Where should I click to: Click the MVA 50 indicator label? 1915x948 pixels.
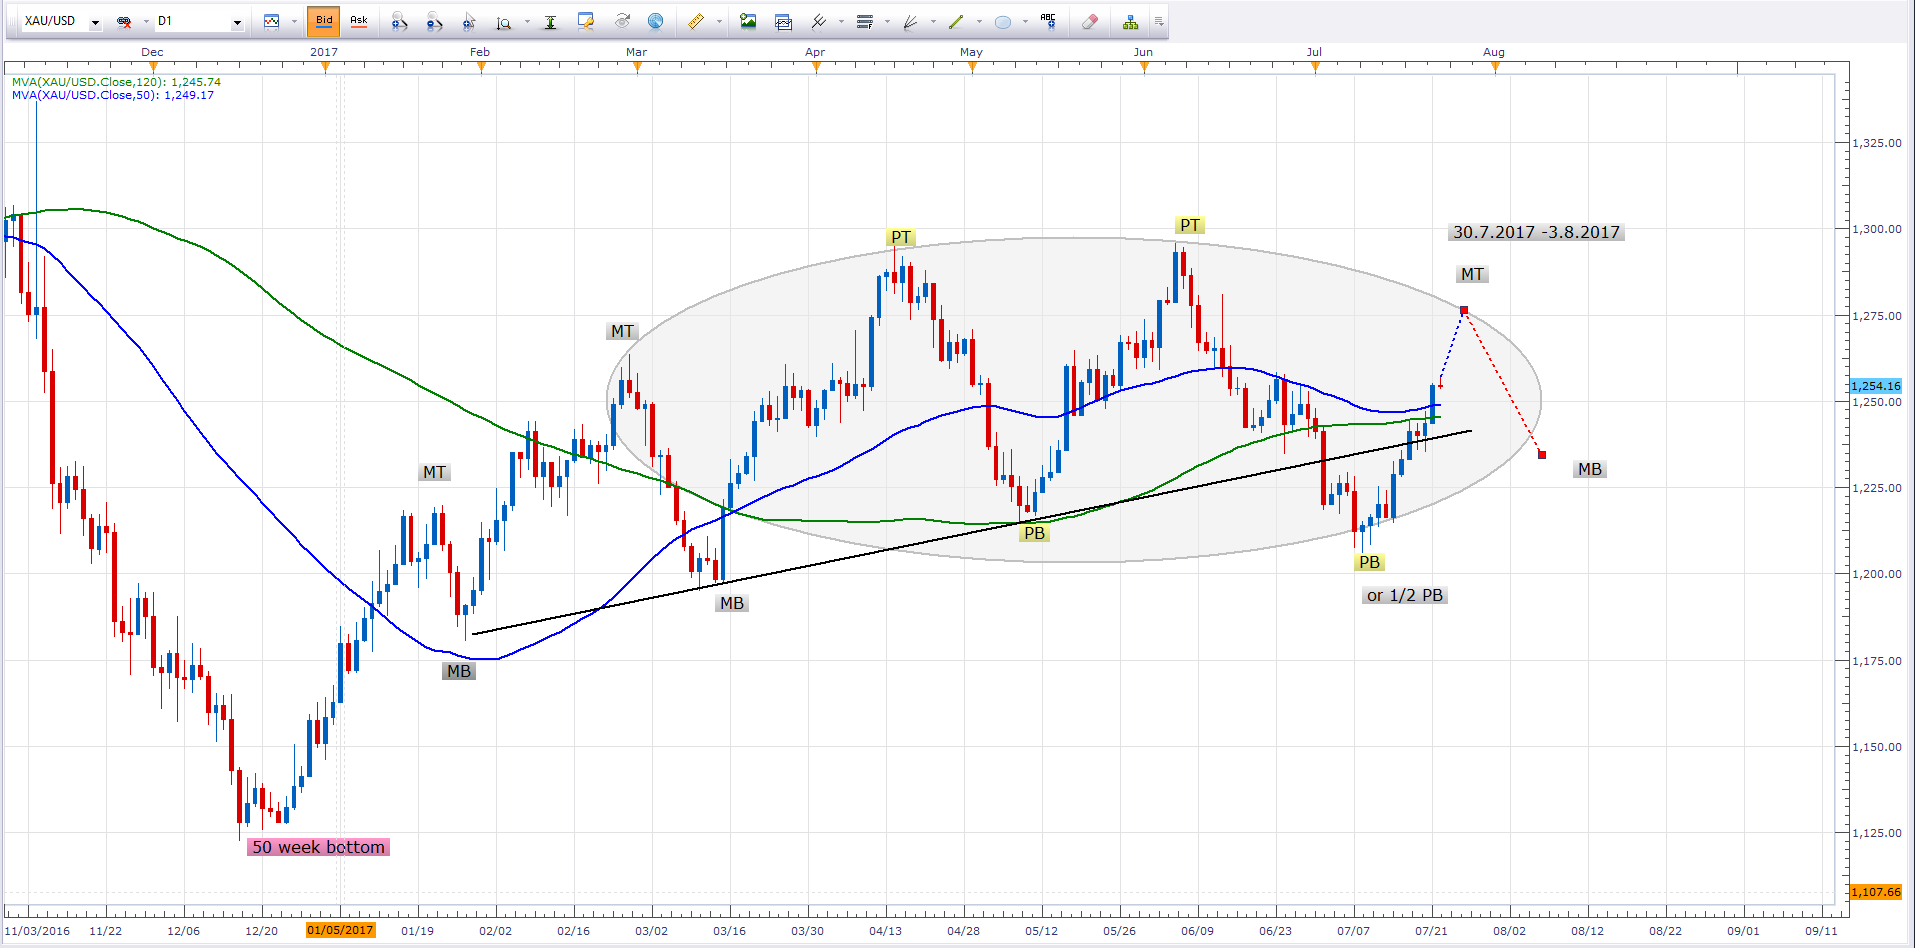click(112, 95)
